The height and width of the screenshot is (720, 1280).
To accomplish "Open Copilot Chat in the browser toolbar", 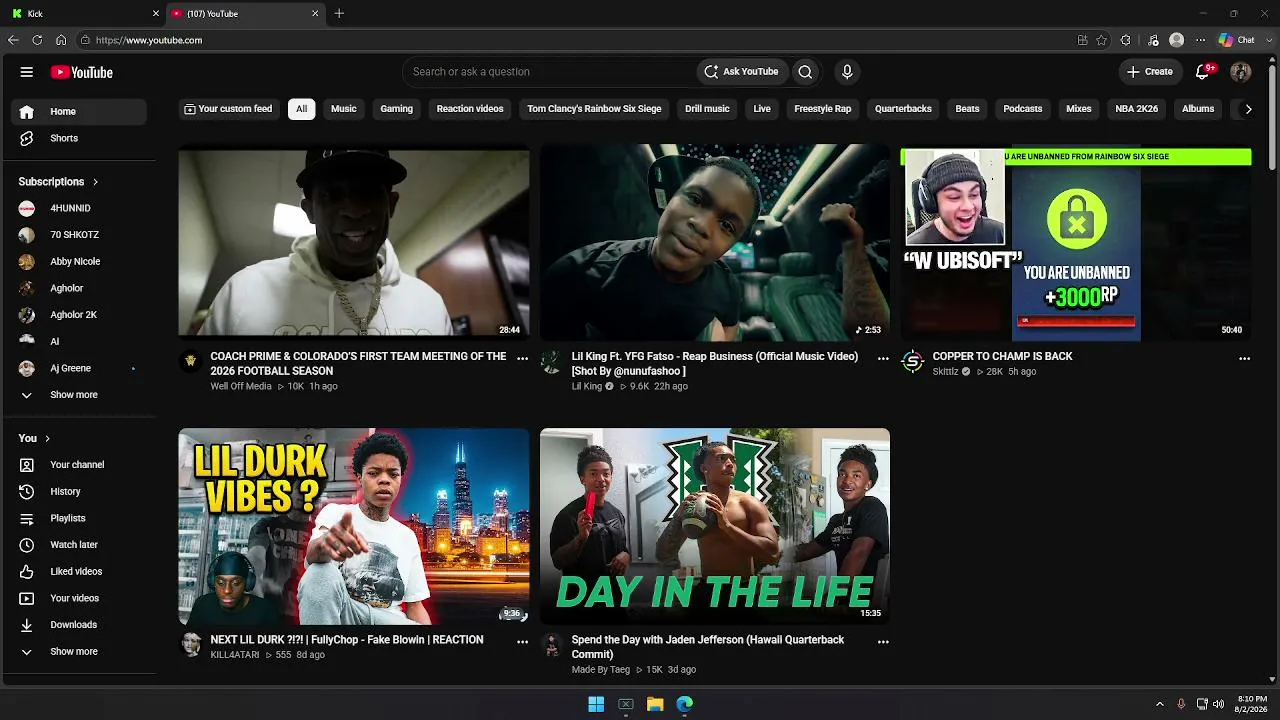I will [1237, 40].
